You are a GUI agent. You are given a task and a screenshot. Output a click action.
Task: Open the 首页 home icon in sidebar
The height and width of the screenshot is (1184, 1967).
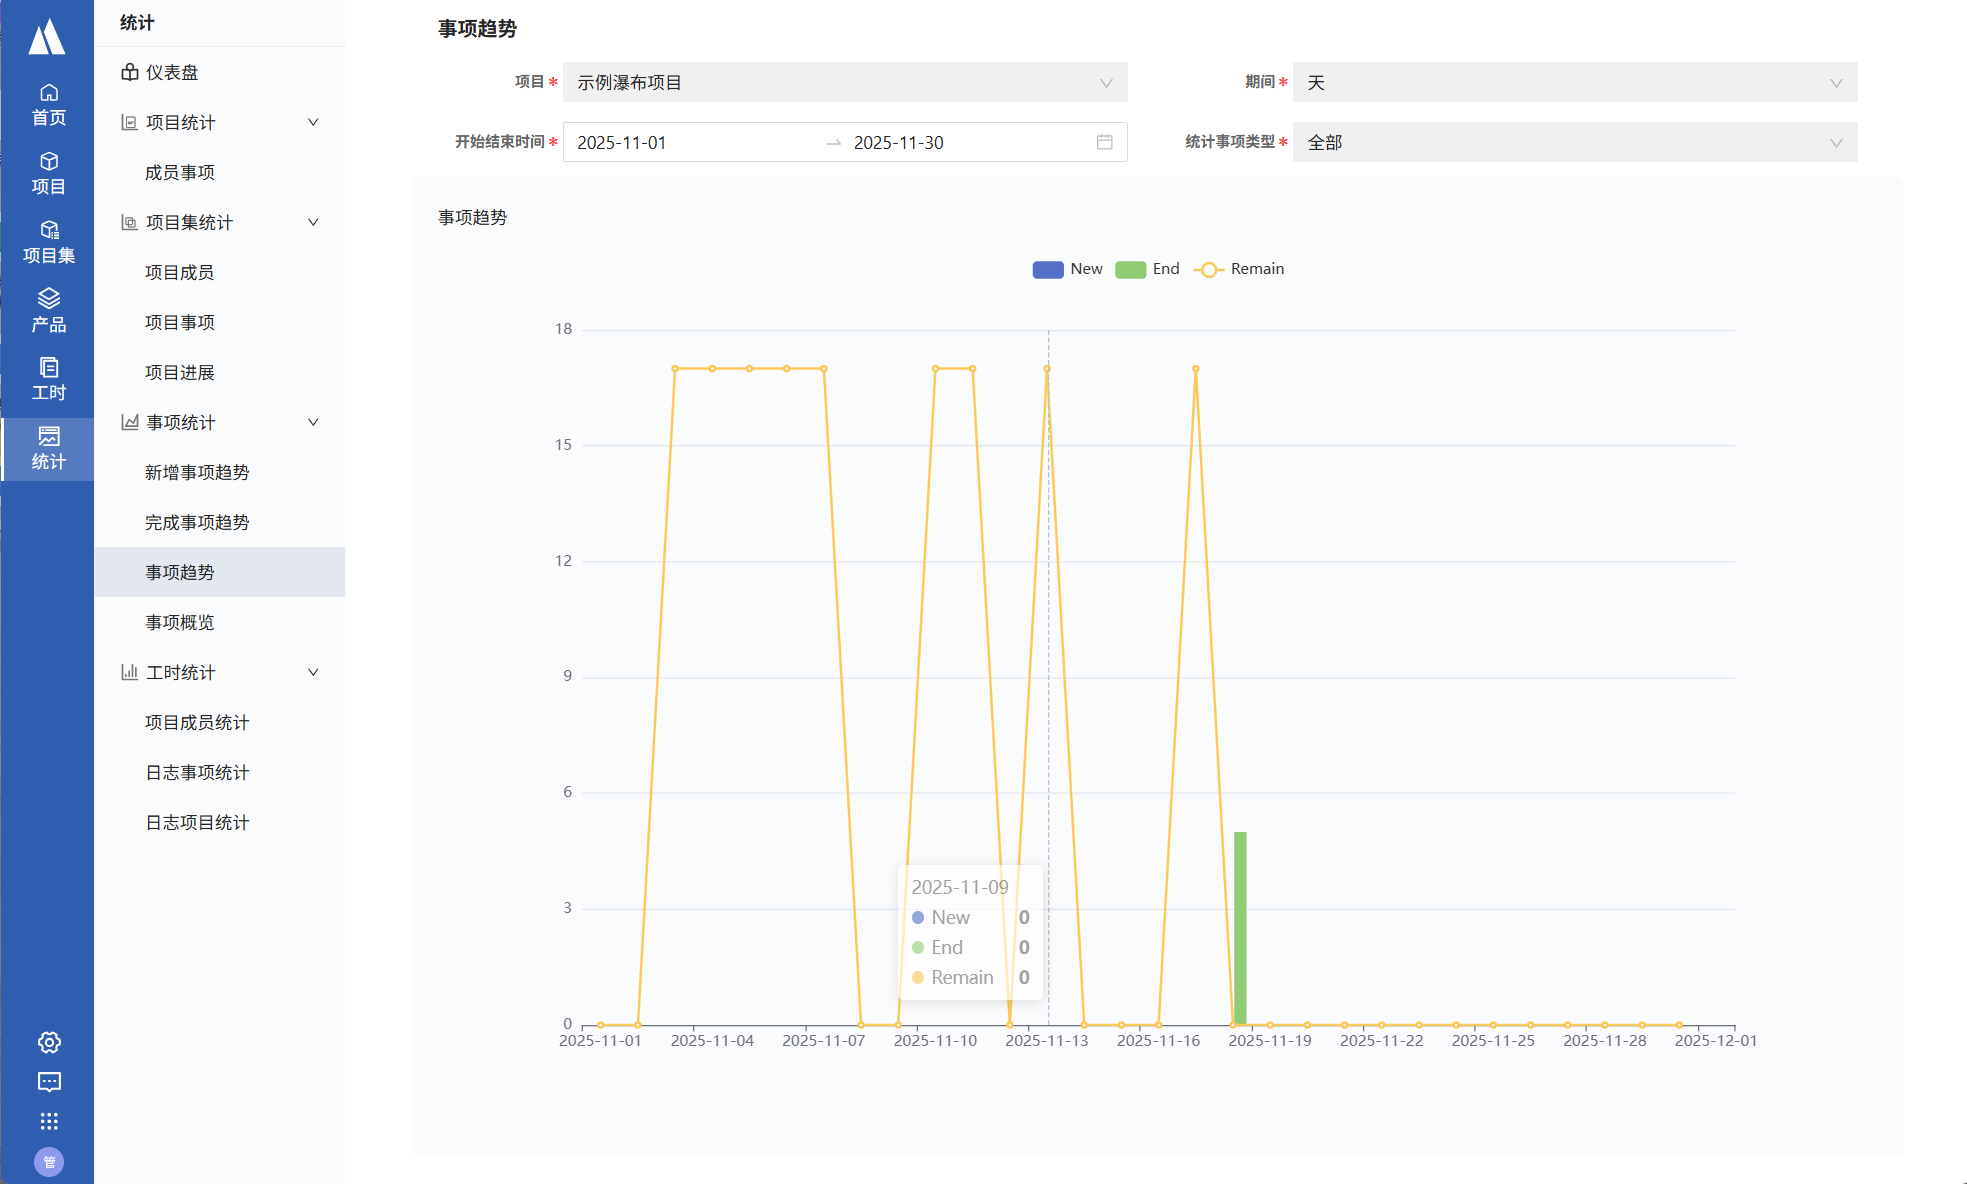(x=48, y=104)
